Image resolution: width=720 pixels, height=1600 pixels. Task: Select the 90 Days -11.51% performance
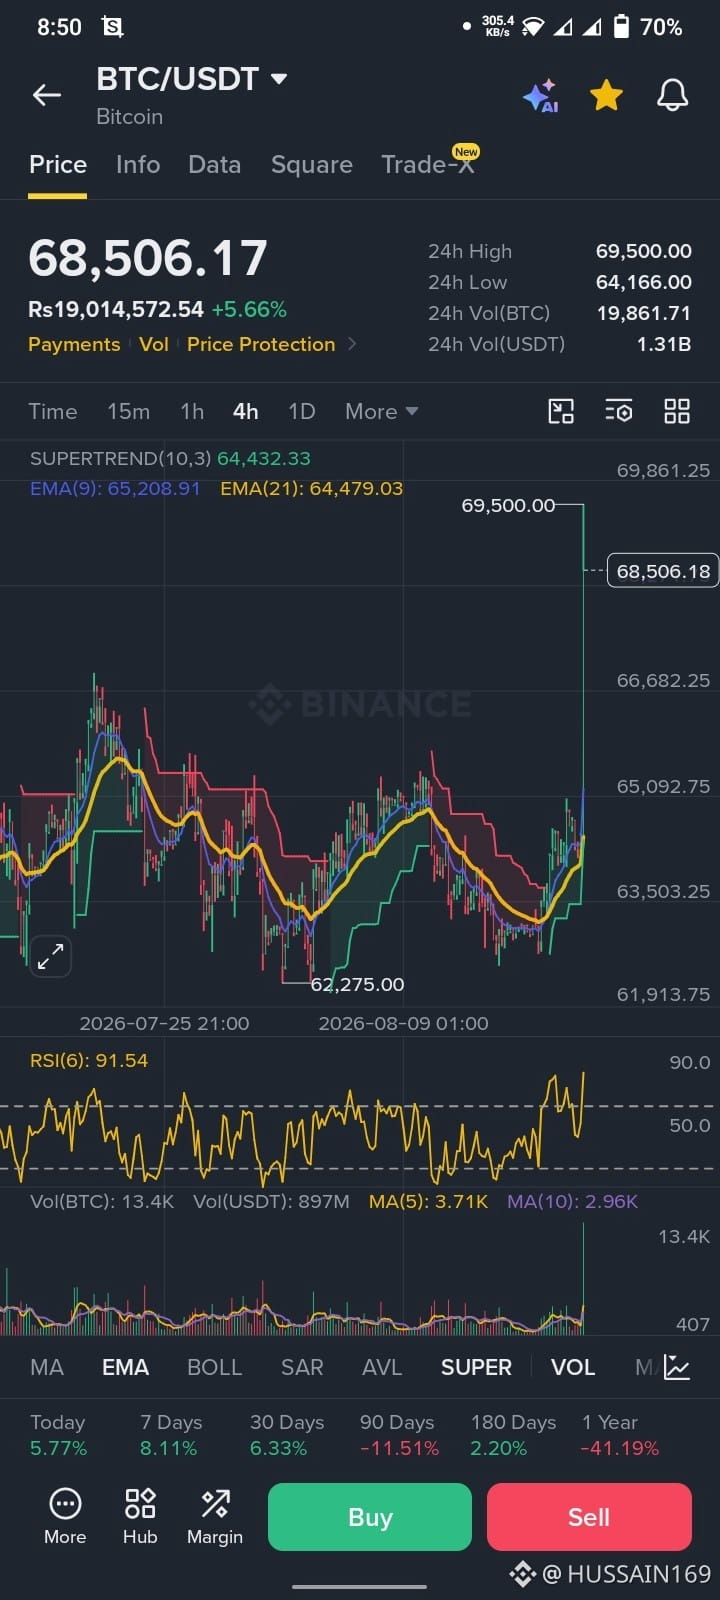coord(399,1435)
